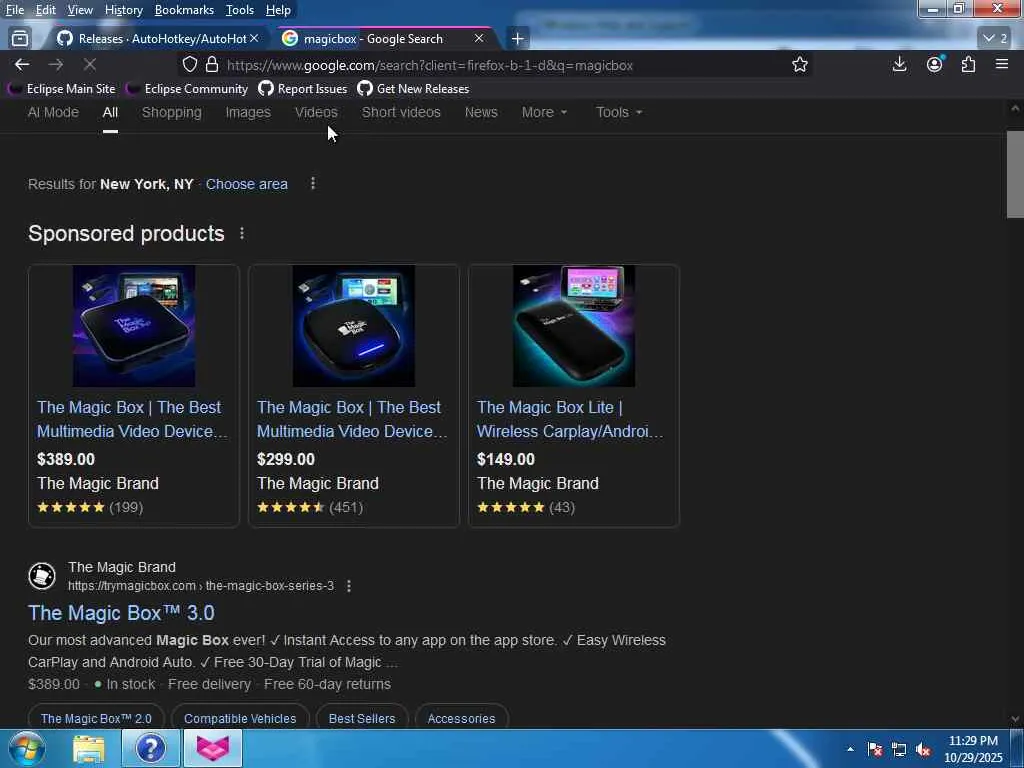Image resolution: width=1024 pixels, height=768 pixels.
Task: Select the News search filter
Action: [481, 112]
